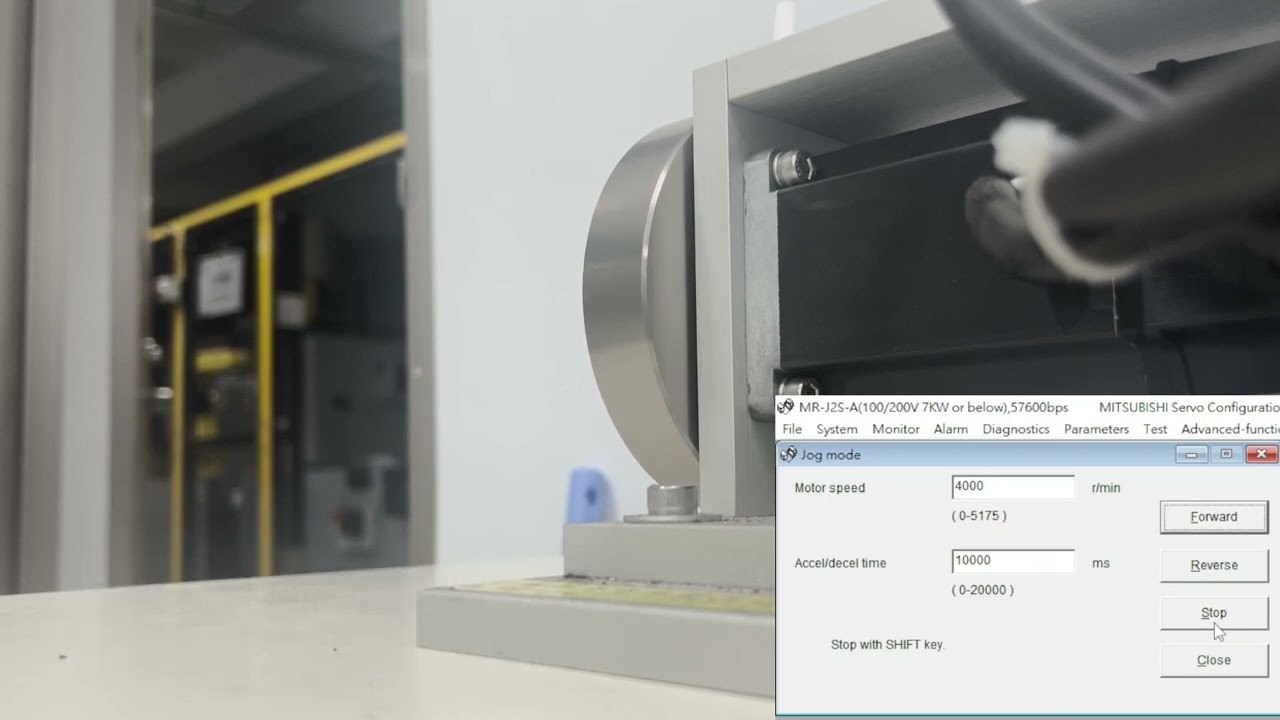Click the 'ms' unit label
Viewport: 1280px width, 720px height.
coord(1101,563)
